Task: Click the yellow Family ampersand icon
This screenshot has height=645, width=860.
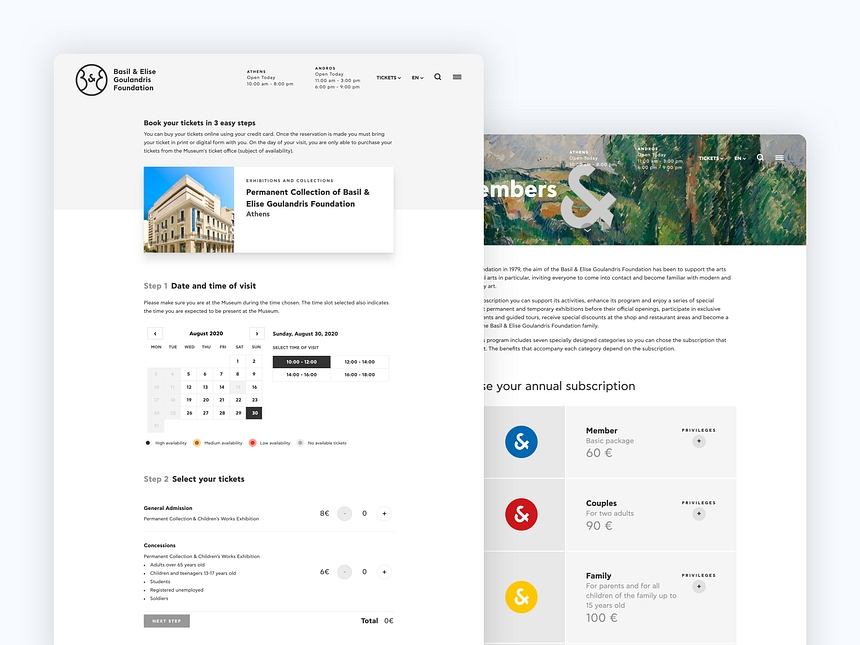Action: point(521,597)
